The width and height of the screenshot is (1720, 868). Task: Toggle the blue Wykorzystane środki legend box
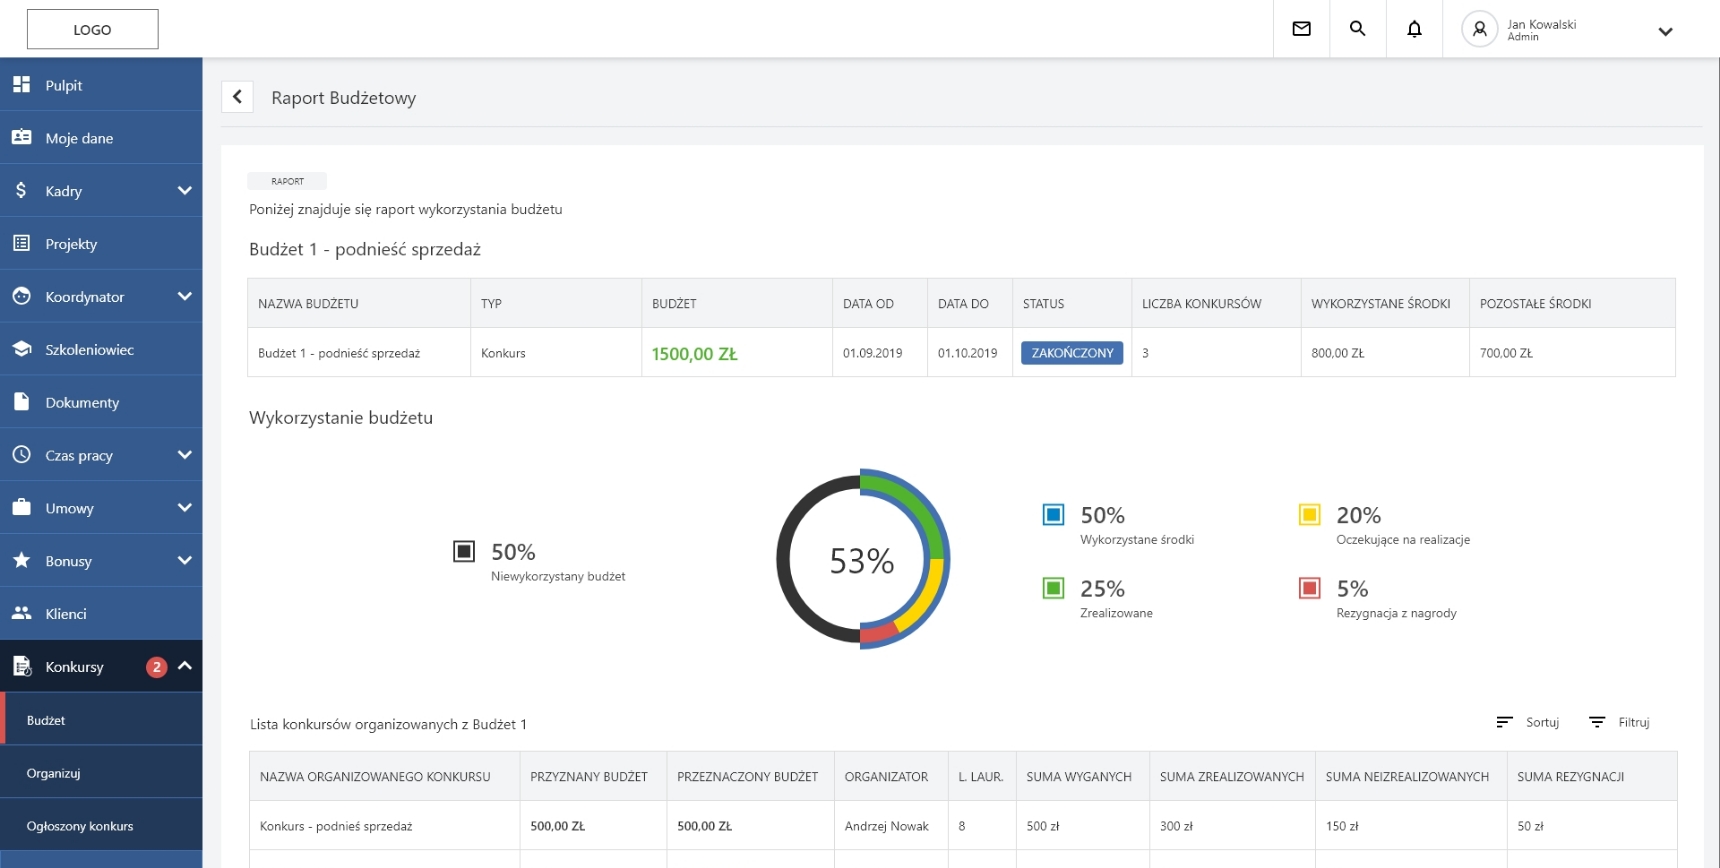point(1053,515)
